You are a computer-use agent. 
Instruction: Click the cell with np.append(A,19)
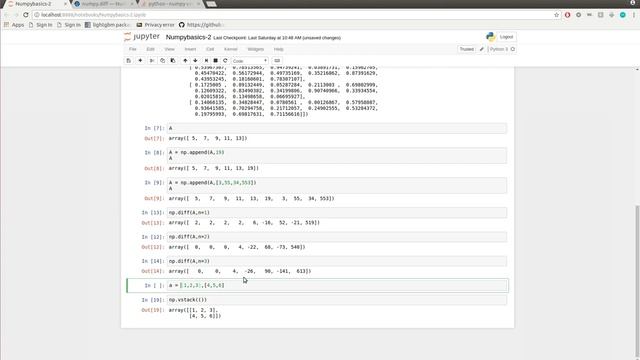[337, 155]
